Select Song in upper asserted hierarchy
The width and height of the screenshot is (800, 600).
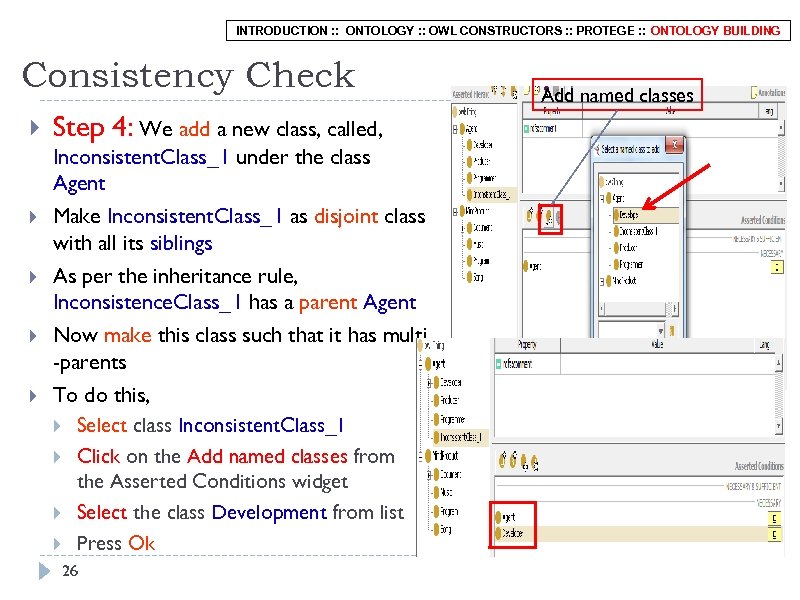(474, 277)
